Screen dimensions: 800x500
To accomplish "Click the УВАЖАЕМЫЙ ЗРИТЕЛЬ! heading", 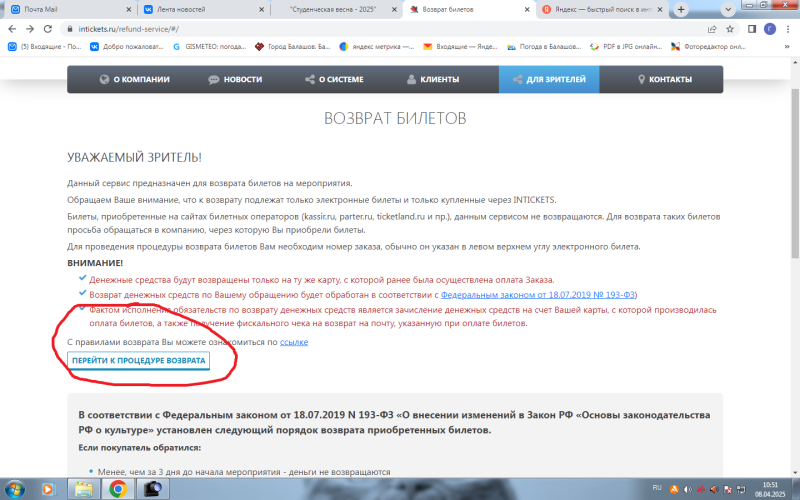I will (x=135, y=158).
